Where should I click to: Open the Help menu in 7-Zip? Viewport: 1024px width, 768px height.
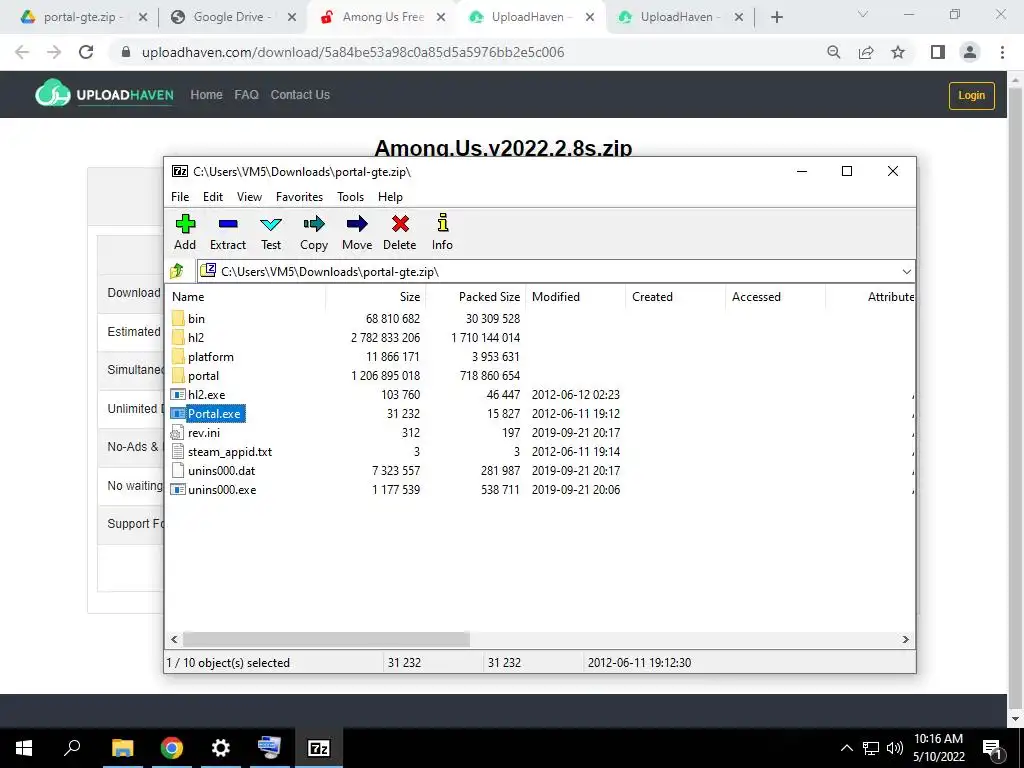click(x=391, y=197)
